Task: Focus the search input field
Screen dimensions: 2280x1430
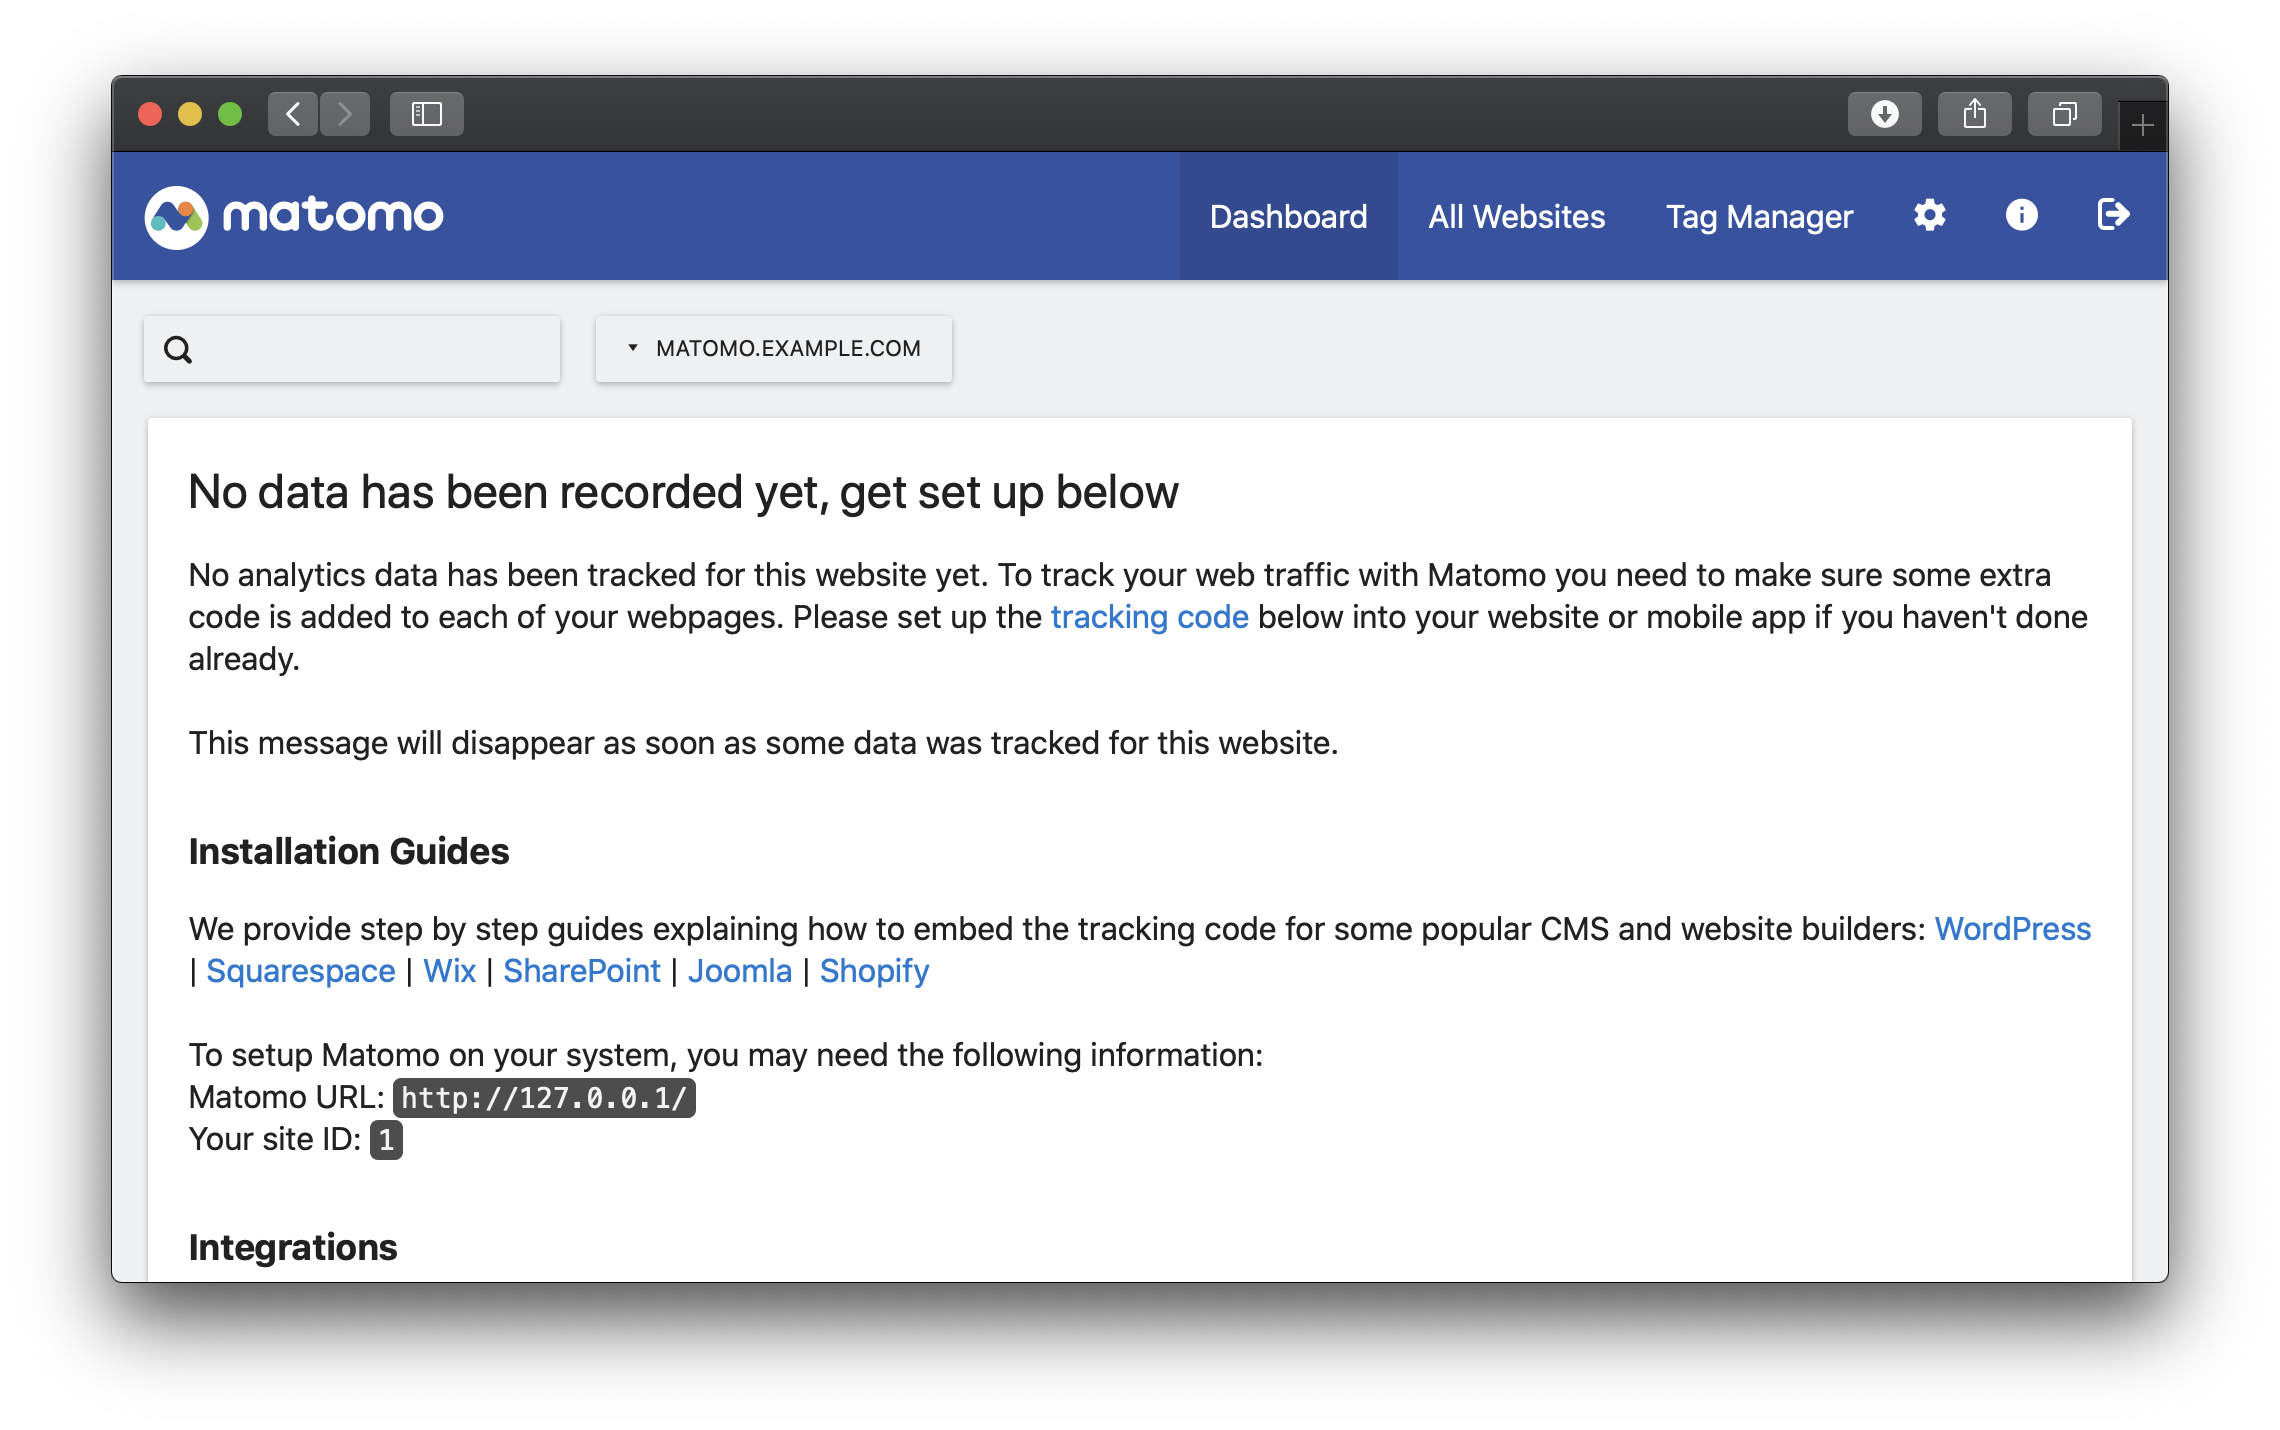Action: 375,350
